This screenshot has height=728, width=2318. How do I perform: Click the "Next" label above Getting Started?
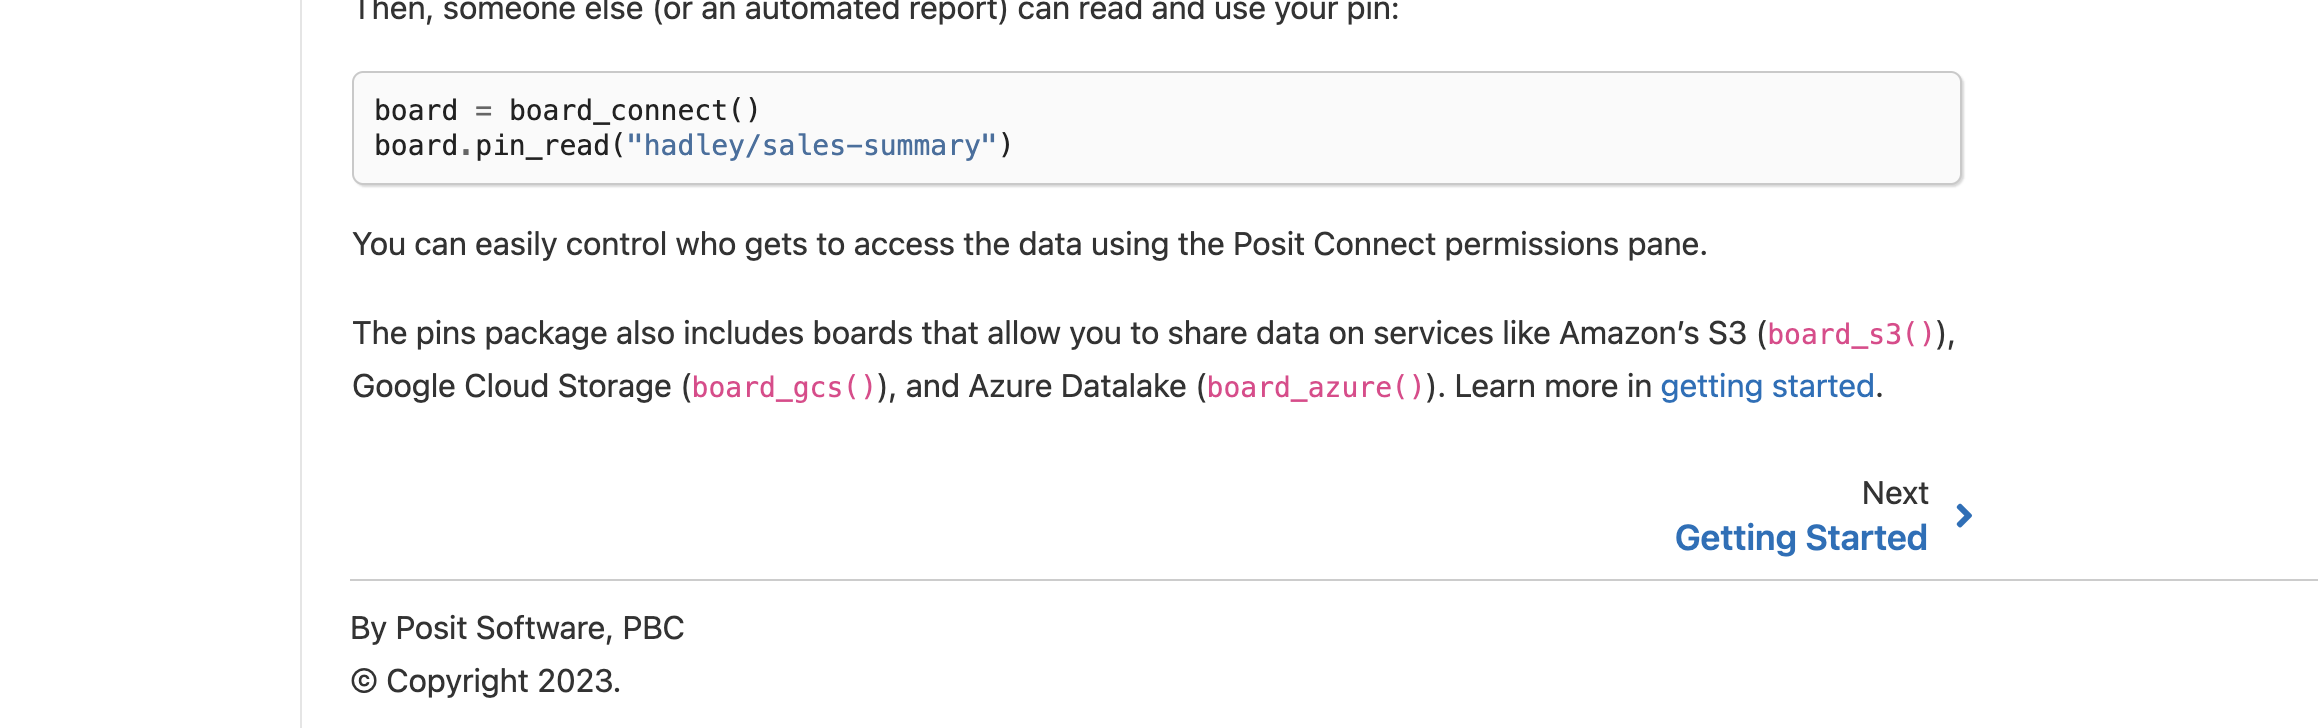(x=1894, y=493)
